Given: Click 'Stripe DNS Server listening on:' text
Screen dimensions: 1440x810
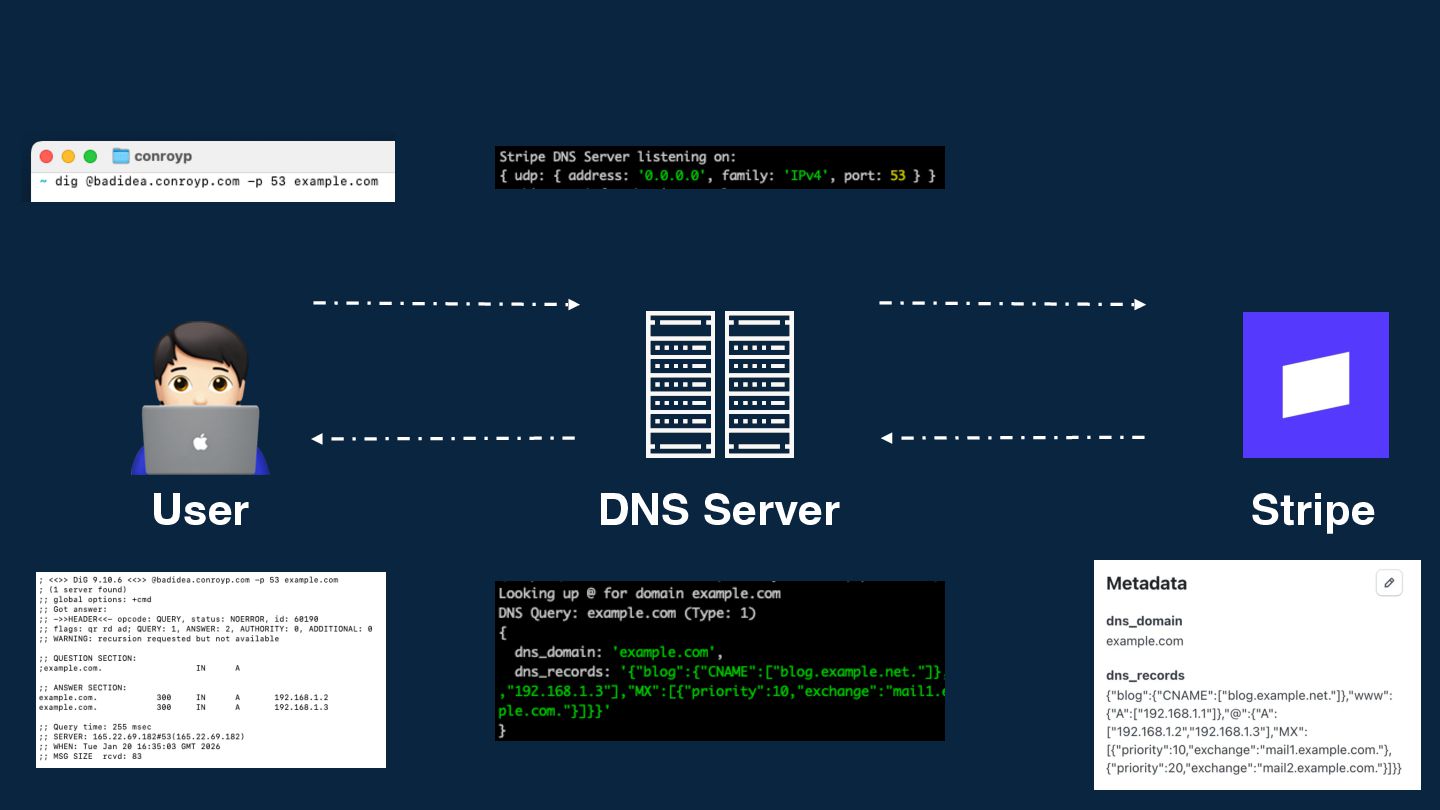Looking at the screenshot, I should click(x=617, y=157).
